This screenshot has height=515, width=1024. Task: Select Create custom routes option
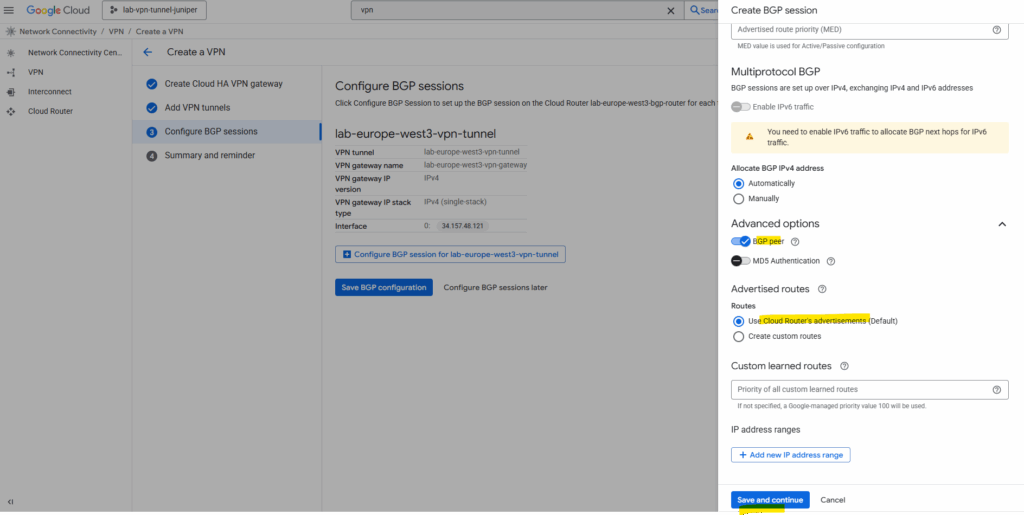pos(739,337)
